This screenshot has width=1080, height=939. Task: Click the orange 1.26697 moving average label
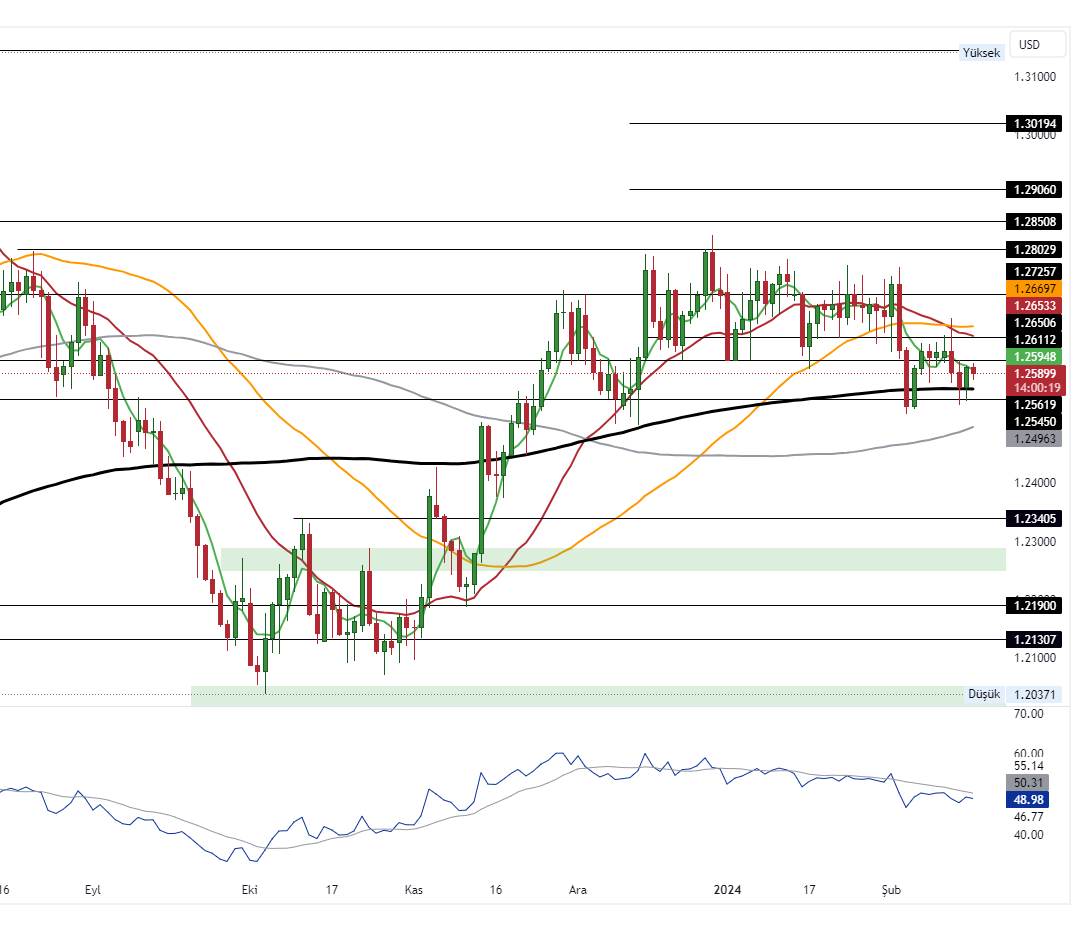pyautogui.click(x=1034, y=289)
